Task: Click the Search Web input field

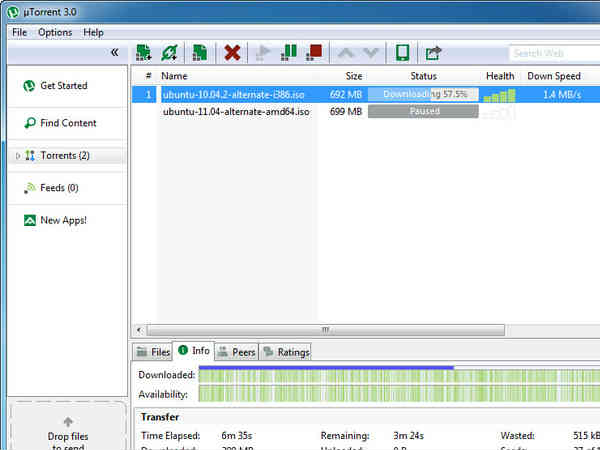Action: [554, 53]
